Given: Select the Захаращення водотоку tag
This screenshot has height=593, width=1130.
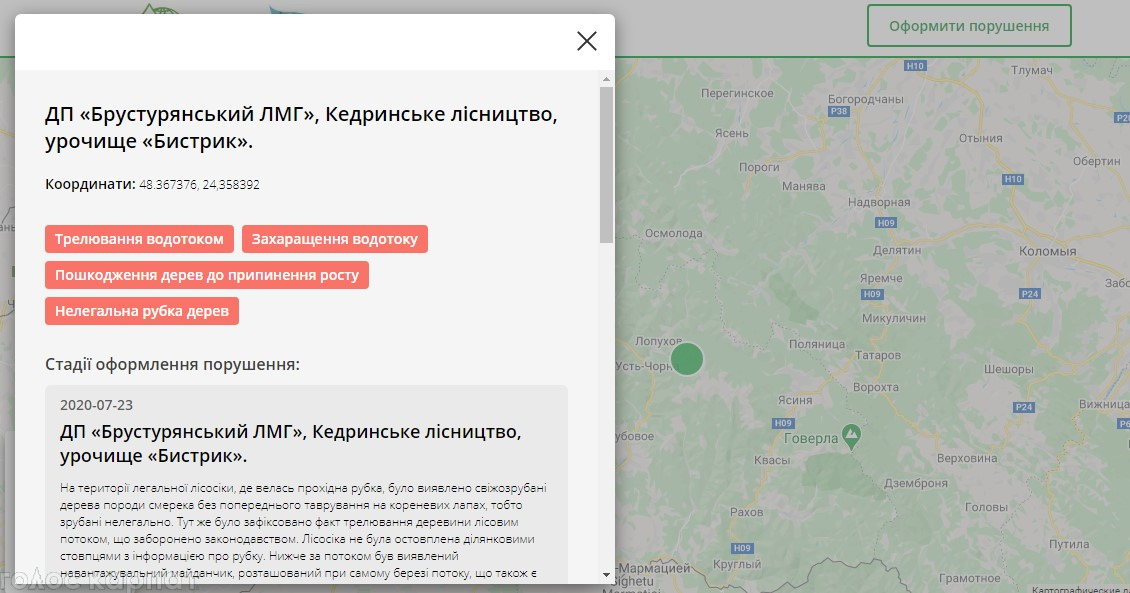Looking at the screenshot, I should (335, 239).
